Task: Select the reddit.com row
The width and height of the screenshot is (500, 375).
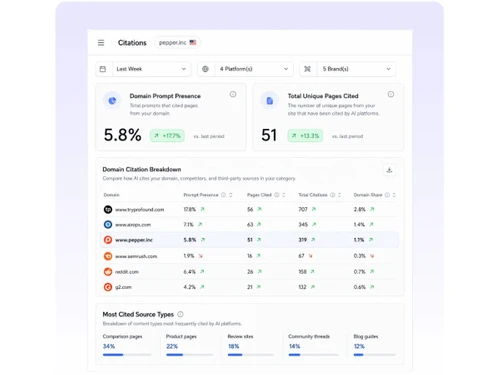Action: [250, 272]
